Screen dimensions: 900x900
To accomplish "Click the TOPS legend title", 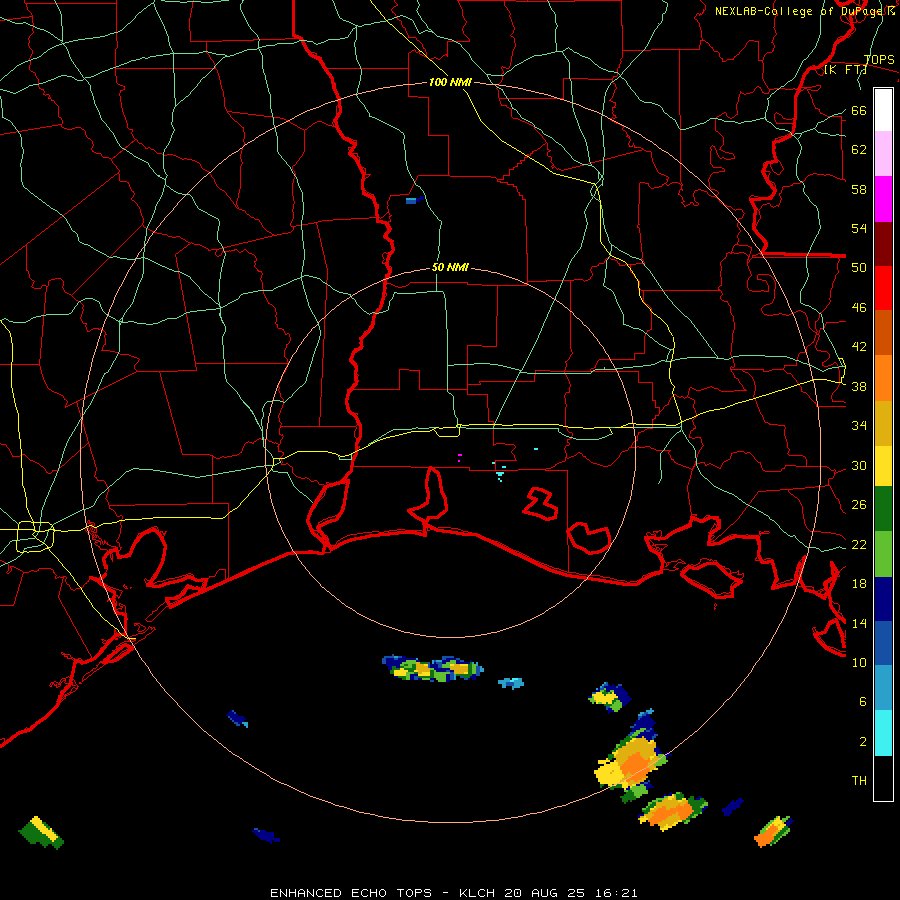I will (879, 59).
